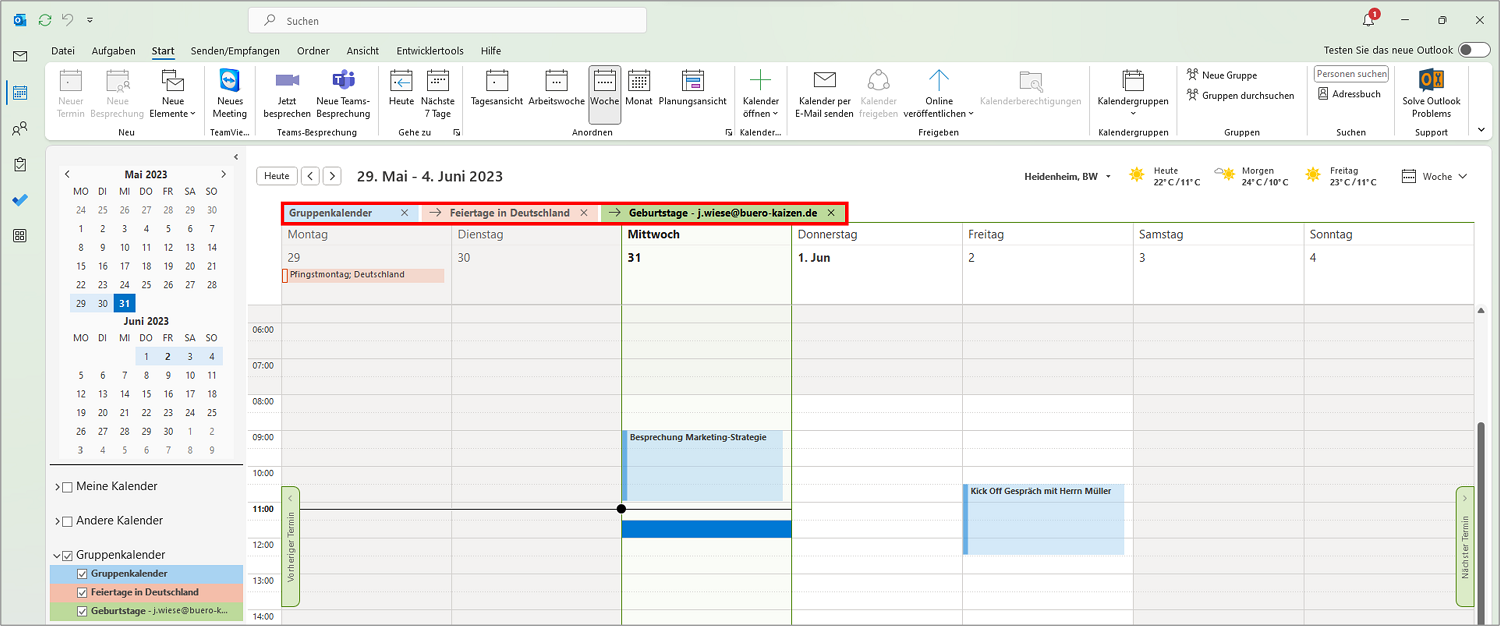Go to the previous week arrow
Viewport: 1500px width, 626px height.
(311, 176)
